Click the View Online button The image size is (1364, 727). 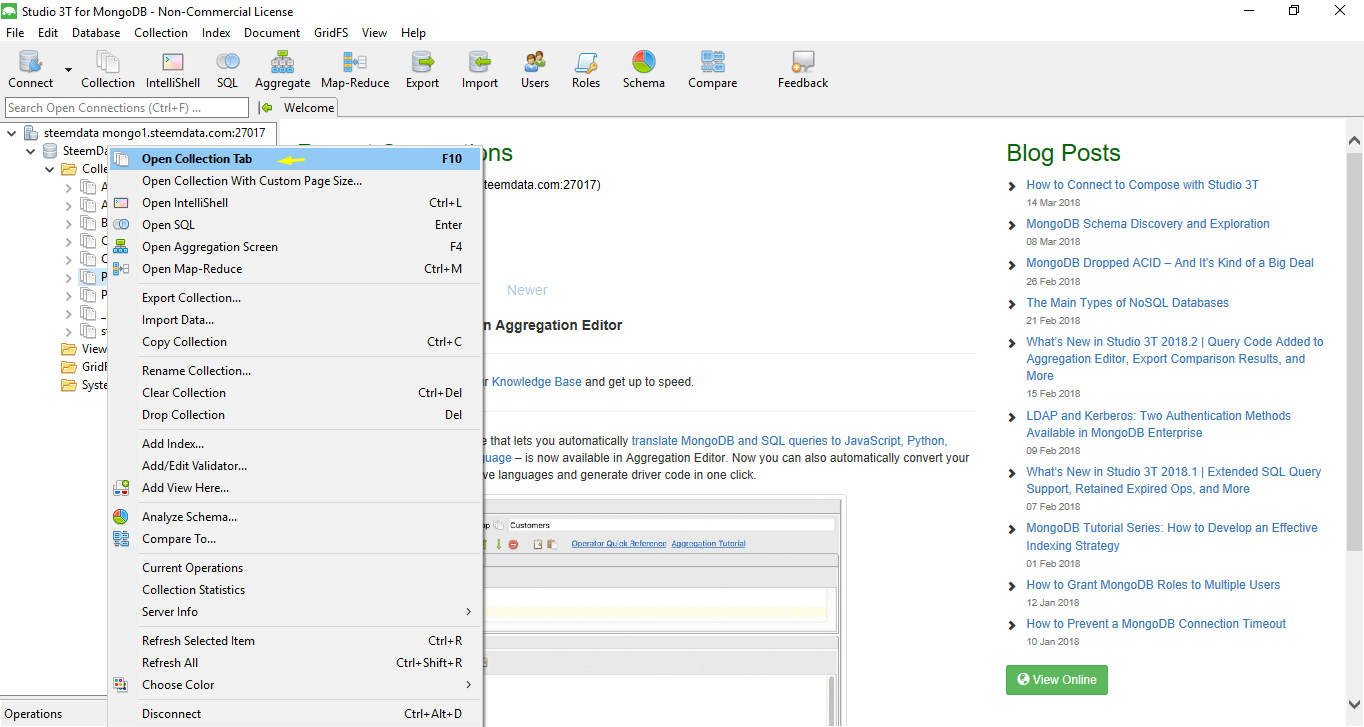(x=1056, y=680)
